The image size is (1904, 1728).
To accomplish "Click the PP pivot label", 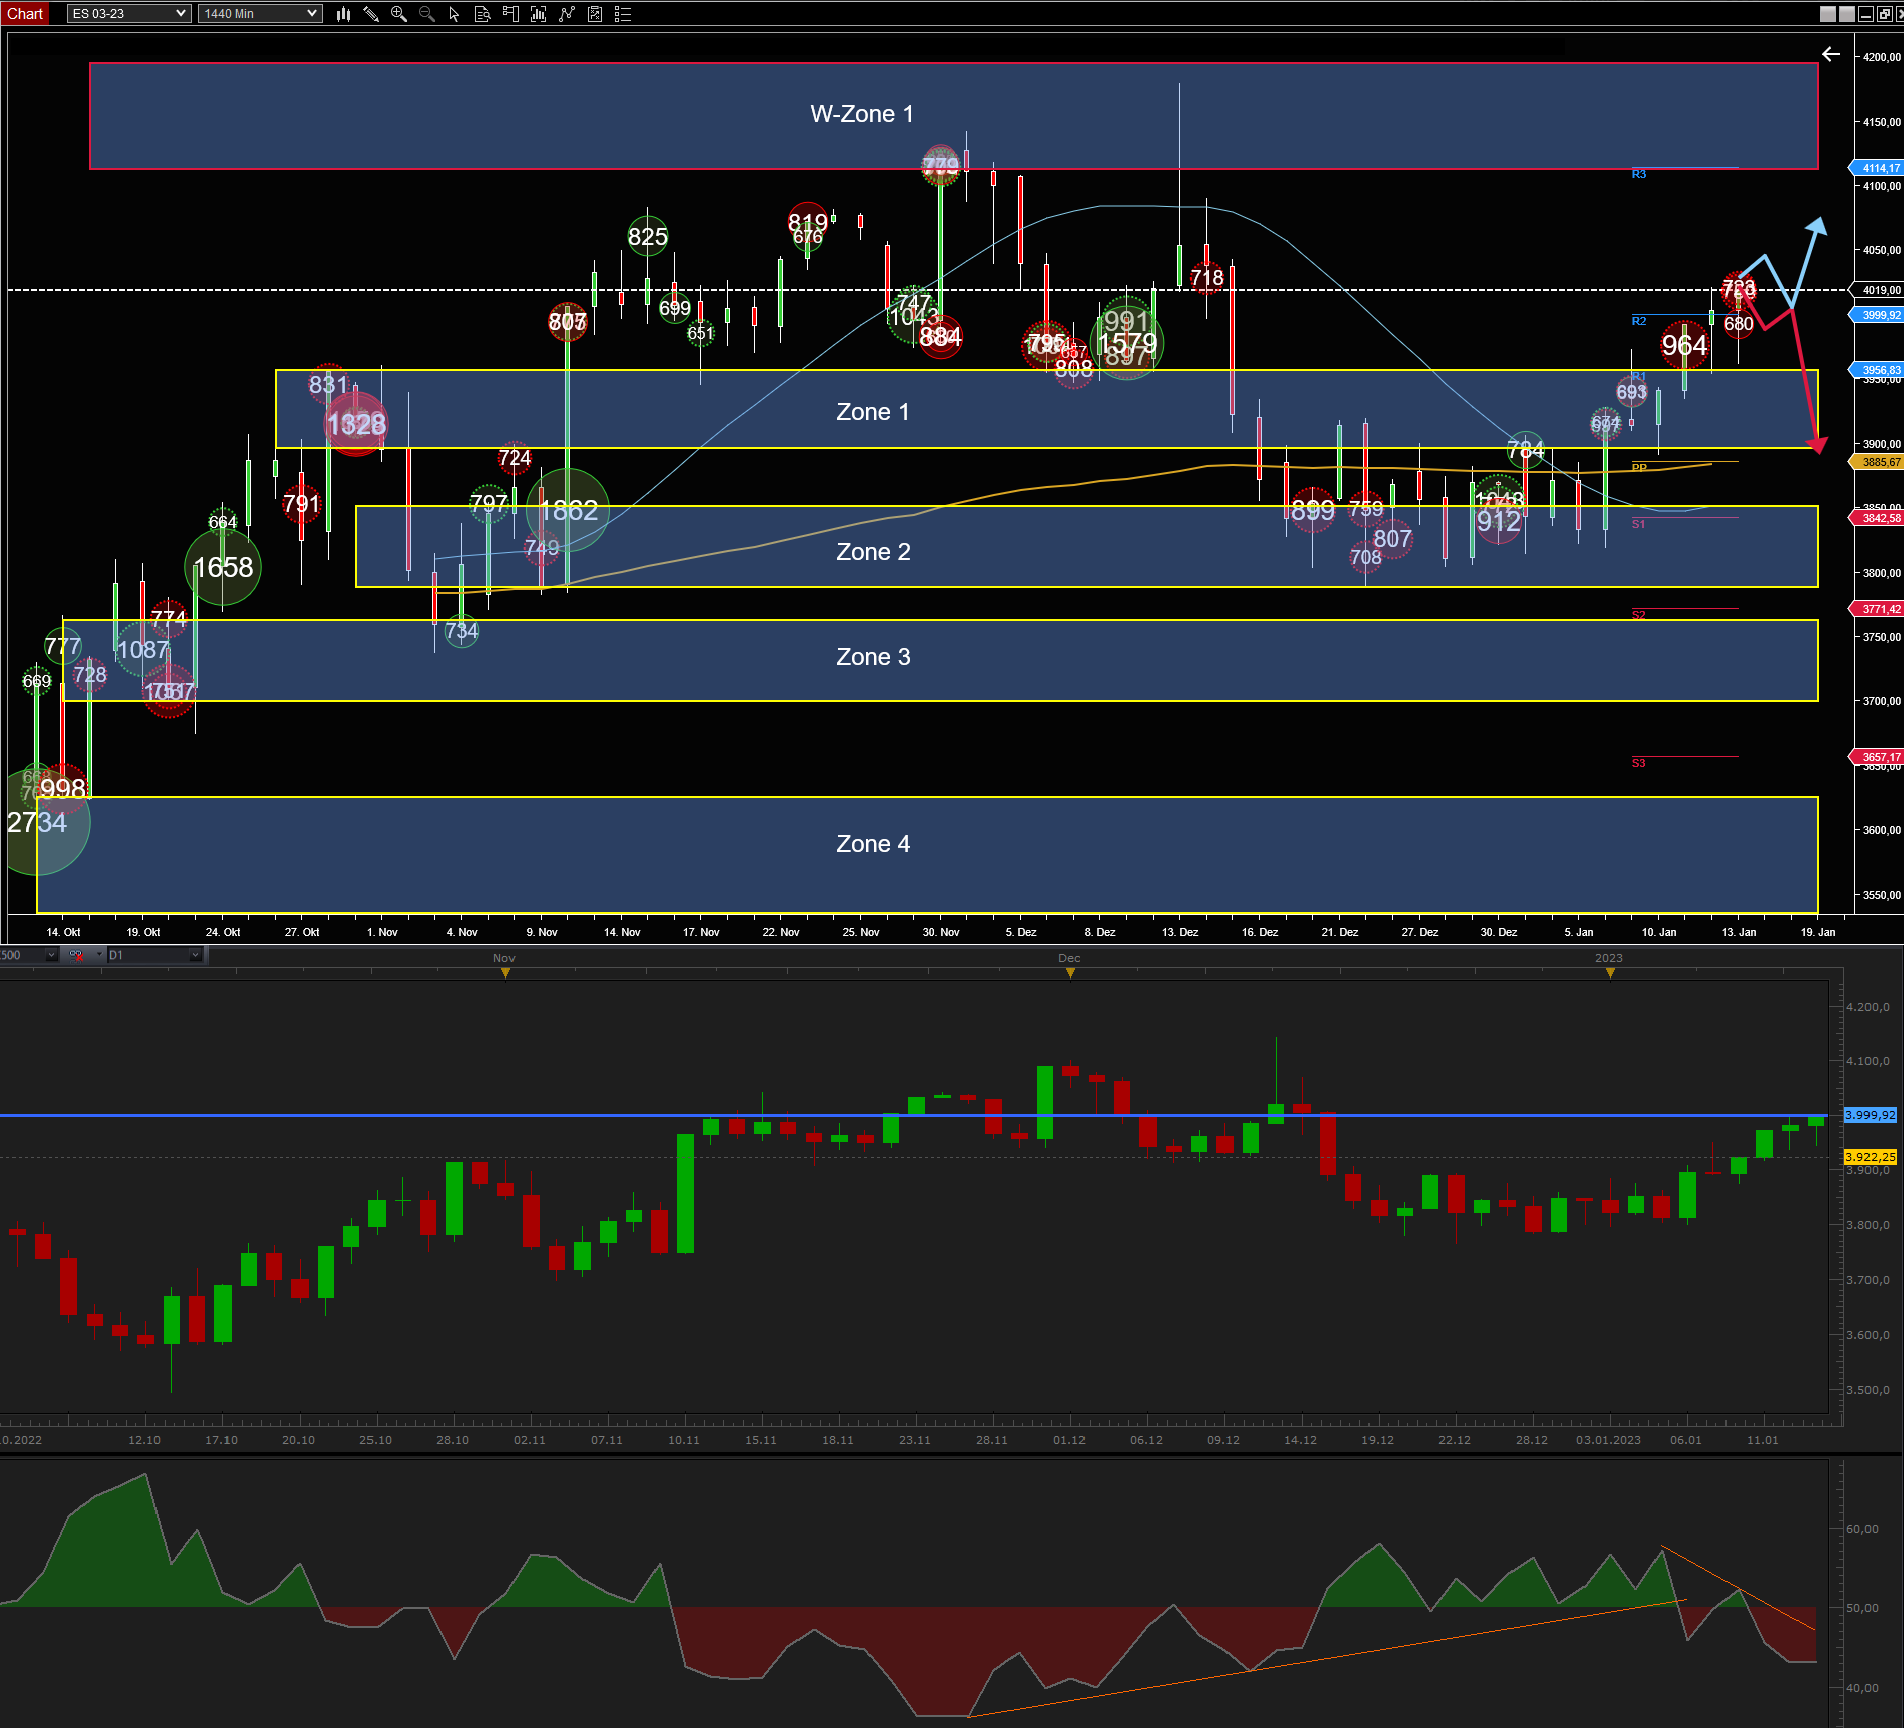I will tap(1639, 468).
